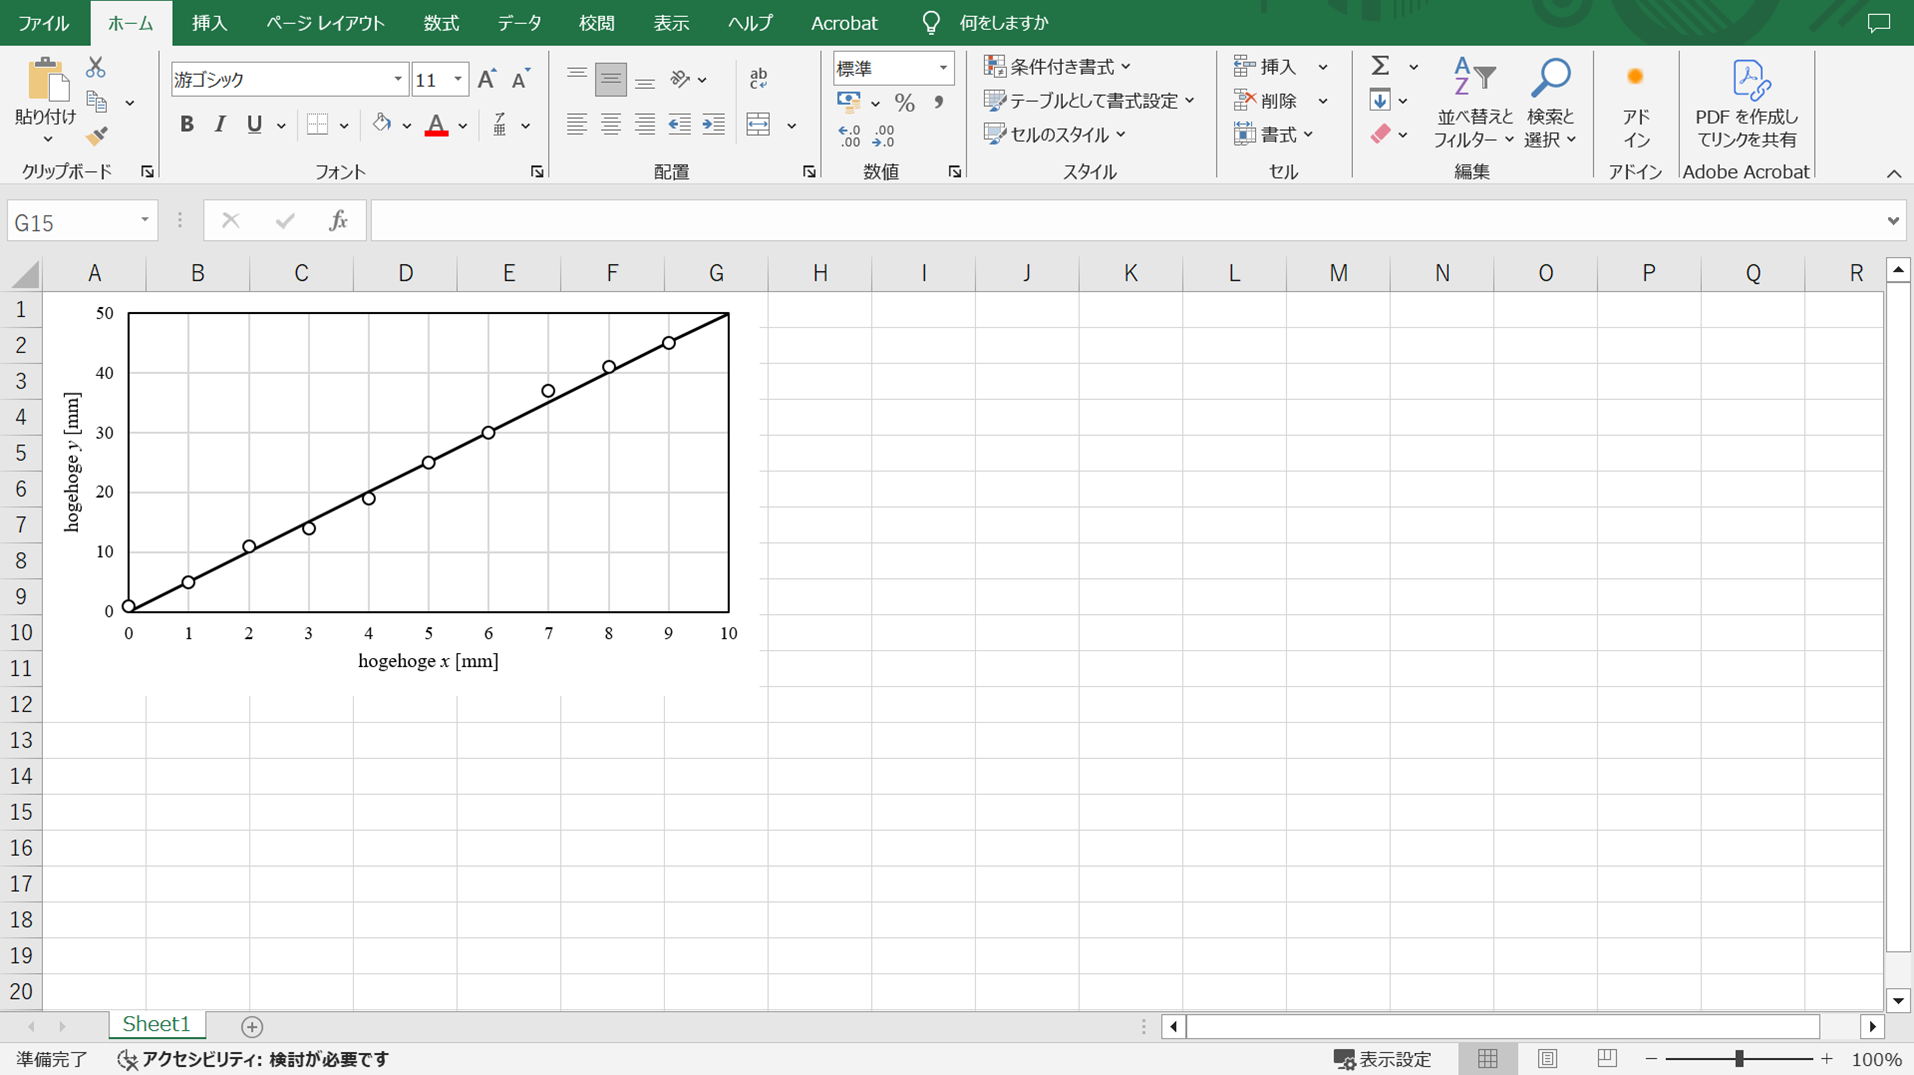Toggle italic formatting
This screenshot has width=1914, height=1075.
pos(220,124)
